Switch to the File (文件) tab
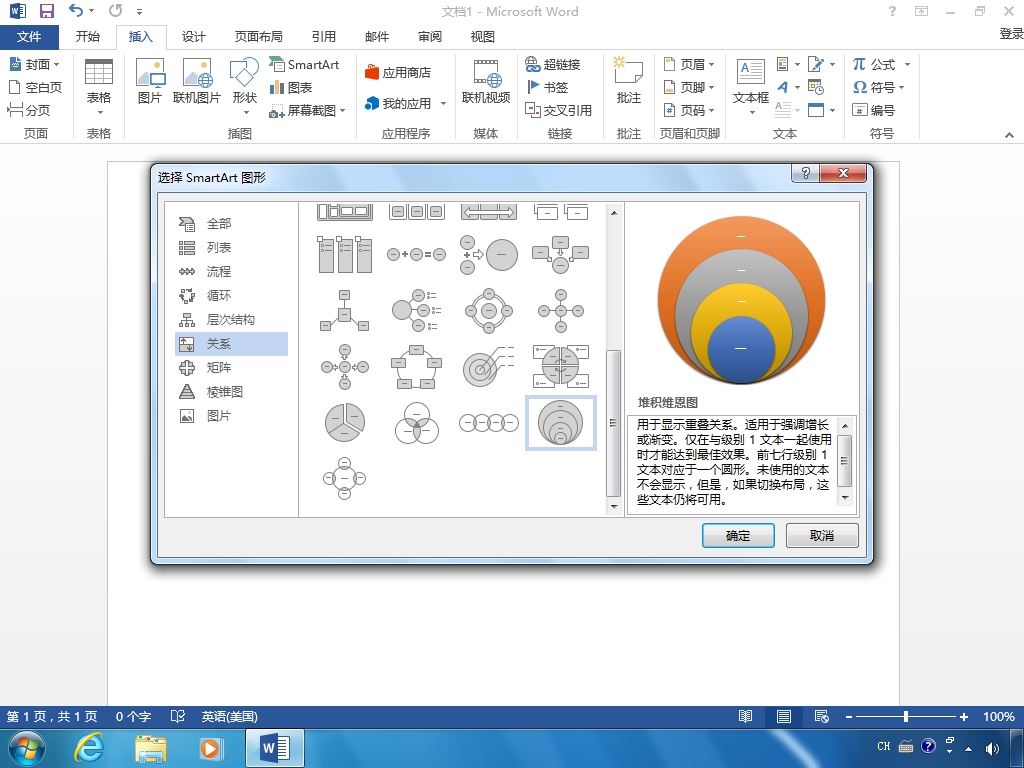 pyautogui.click(x=29, y=37)
